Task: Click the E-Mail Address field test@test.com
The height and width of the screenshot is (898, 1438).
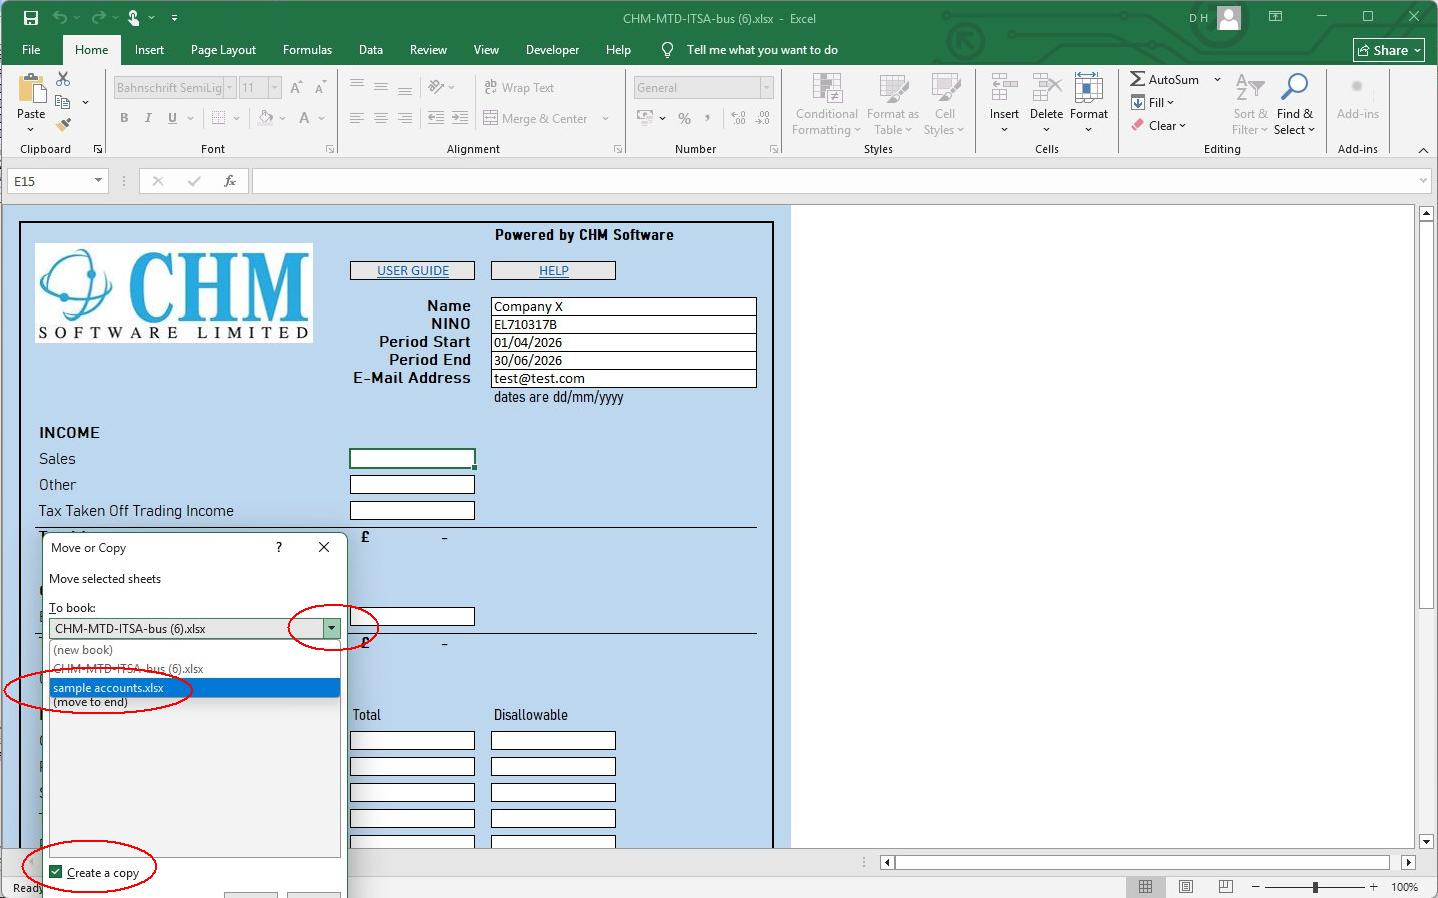Action: (x=623, y=379)
